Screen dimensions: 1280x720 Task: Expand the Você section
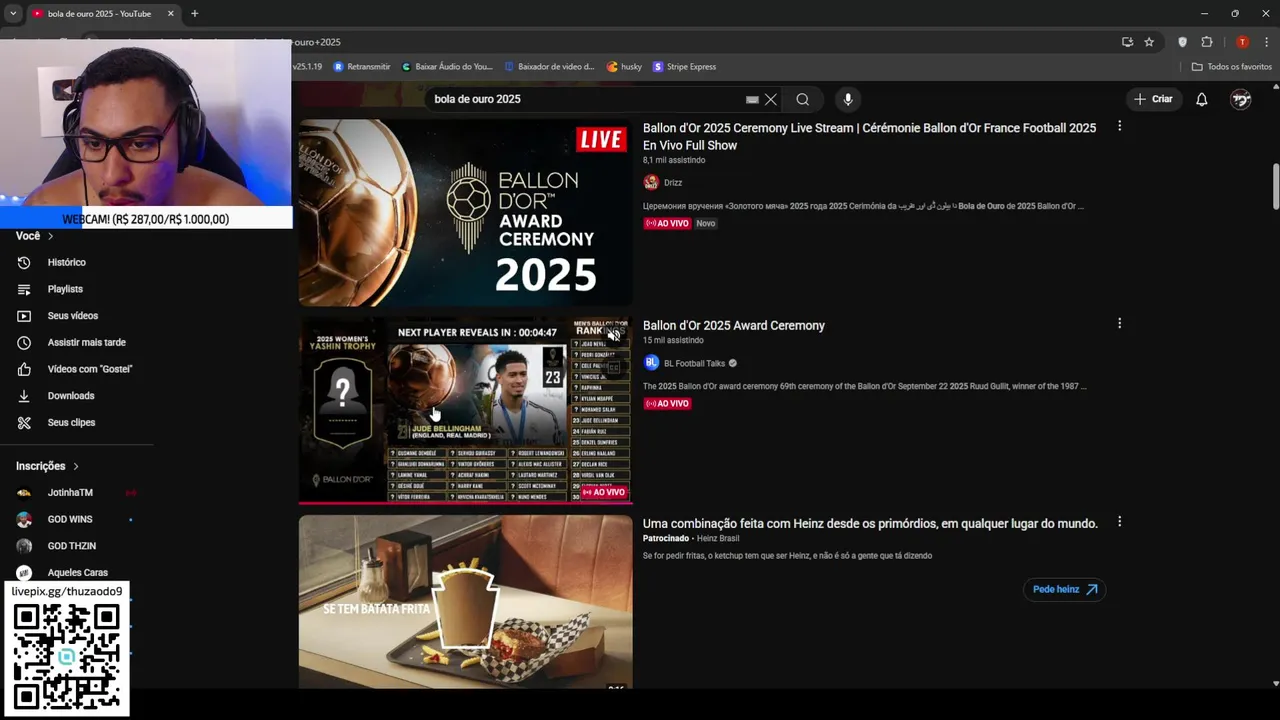[34, 236]
